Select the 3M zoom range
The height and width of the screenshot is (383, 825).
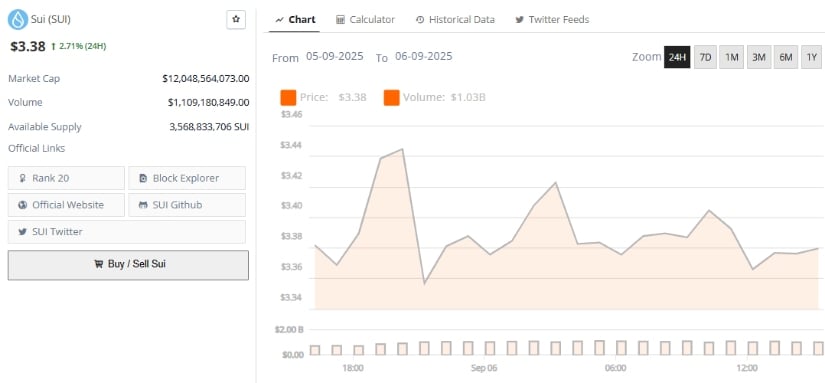(x=758, y=57)
